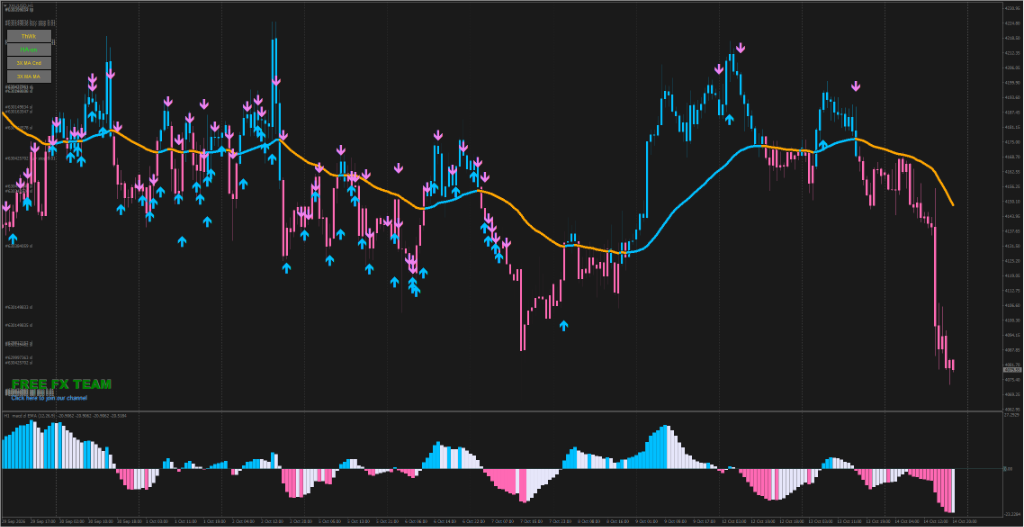Open the 'Click here to join our channel' link

pyautogui.click(x=49, y=398)
